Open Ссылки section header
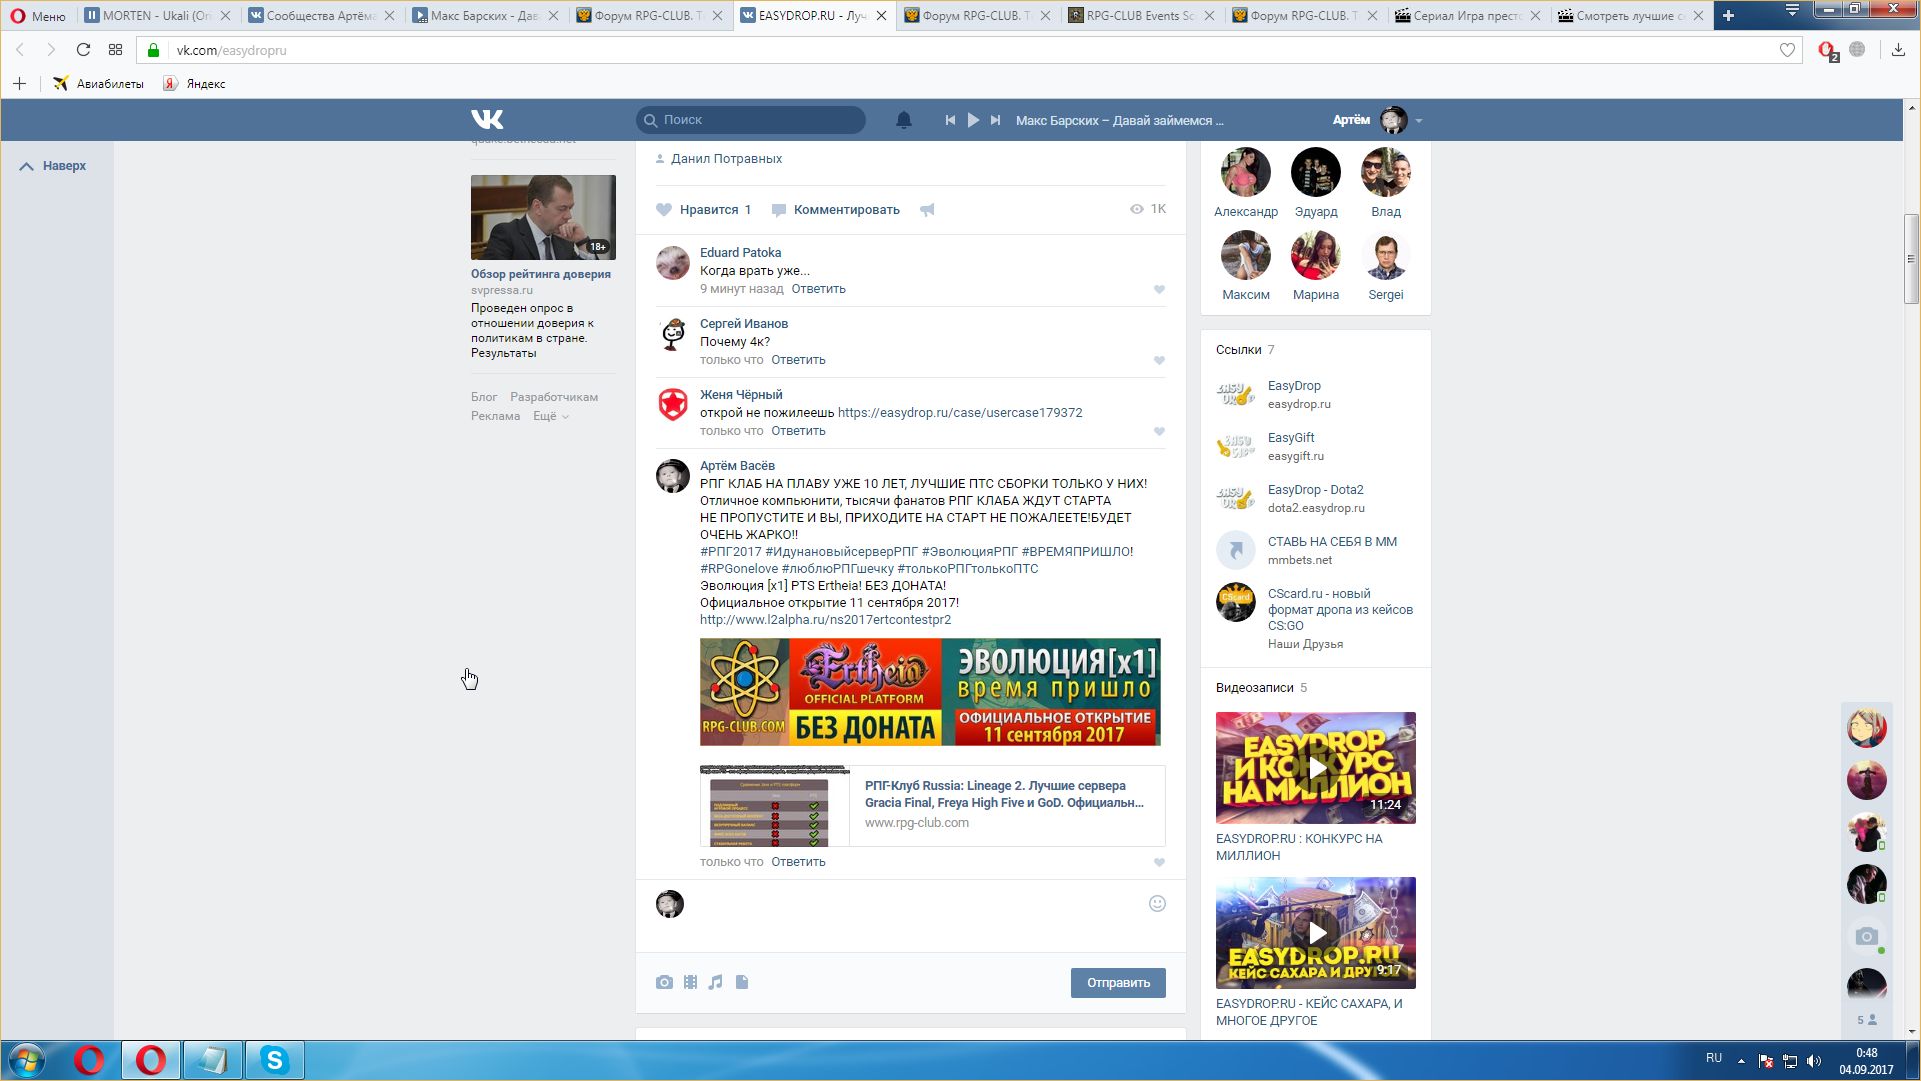The image size is (1921, 1081). click(1239, 350)
